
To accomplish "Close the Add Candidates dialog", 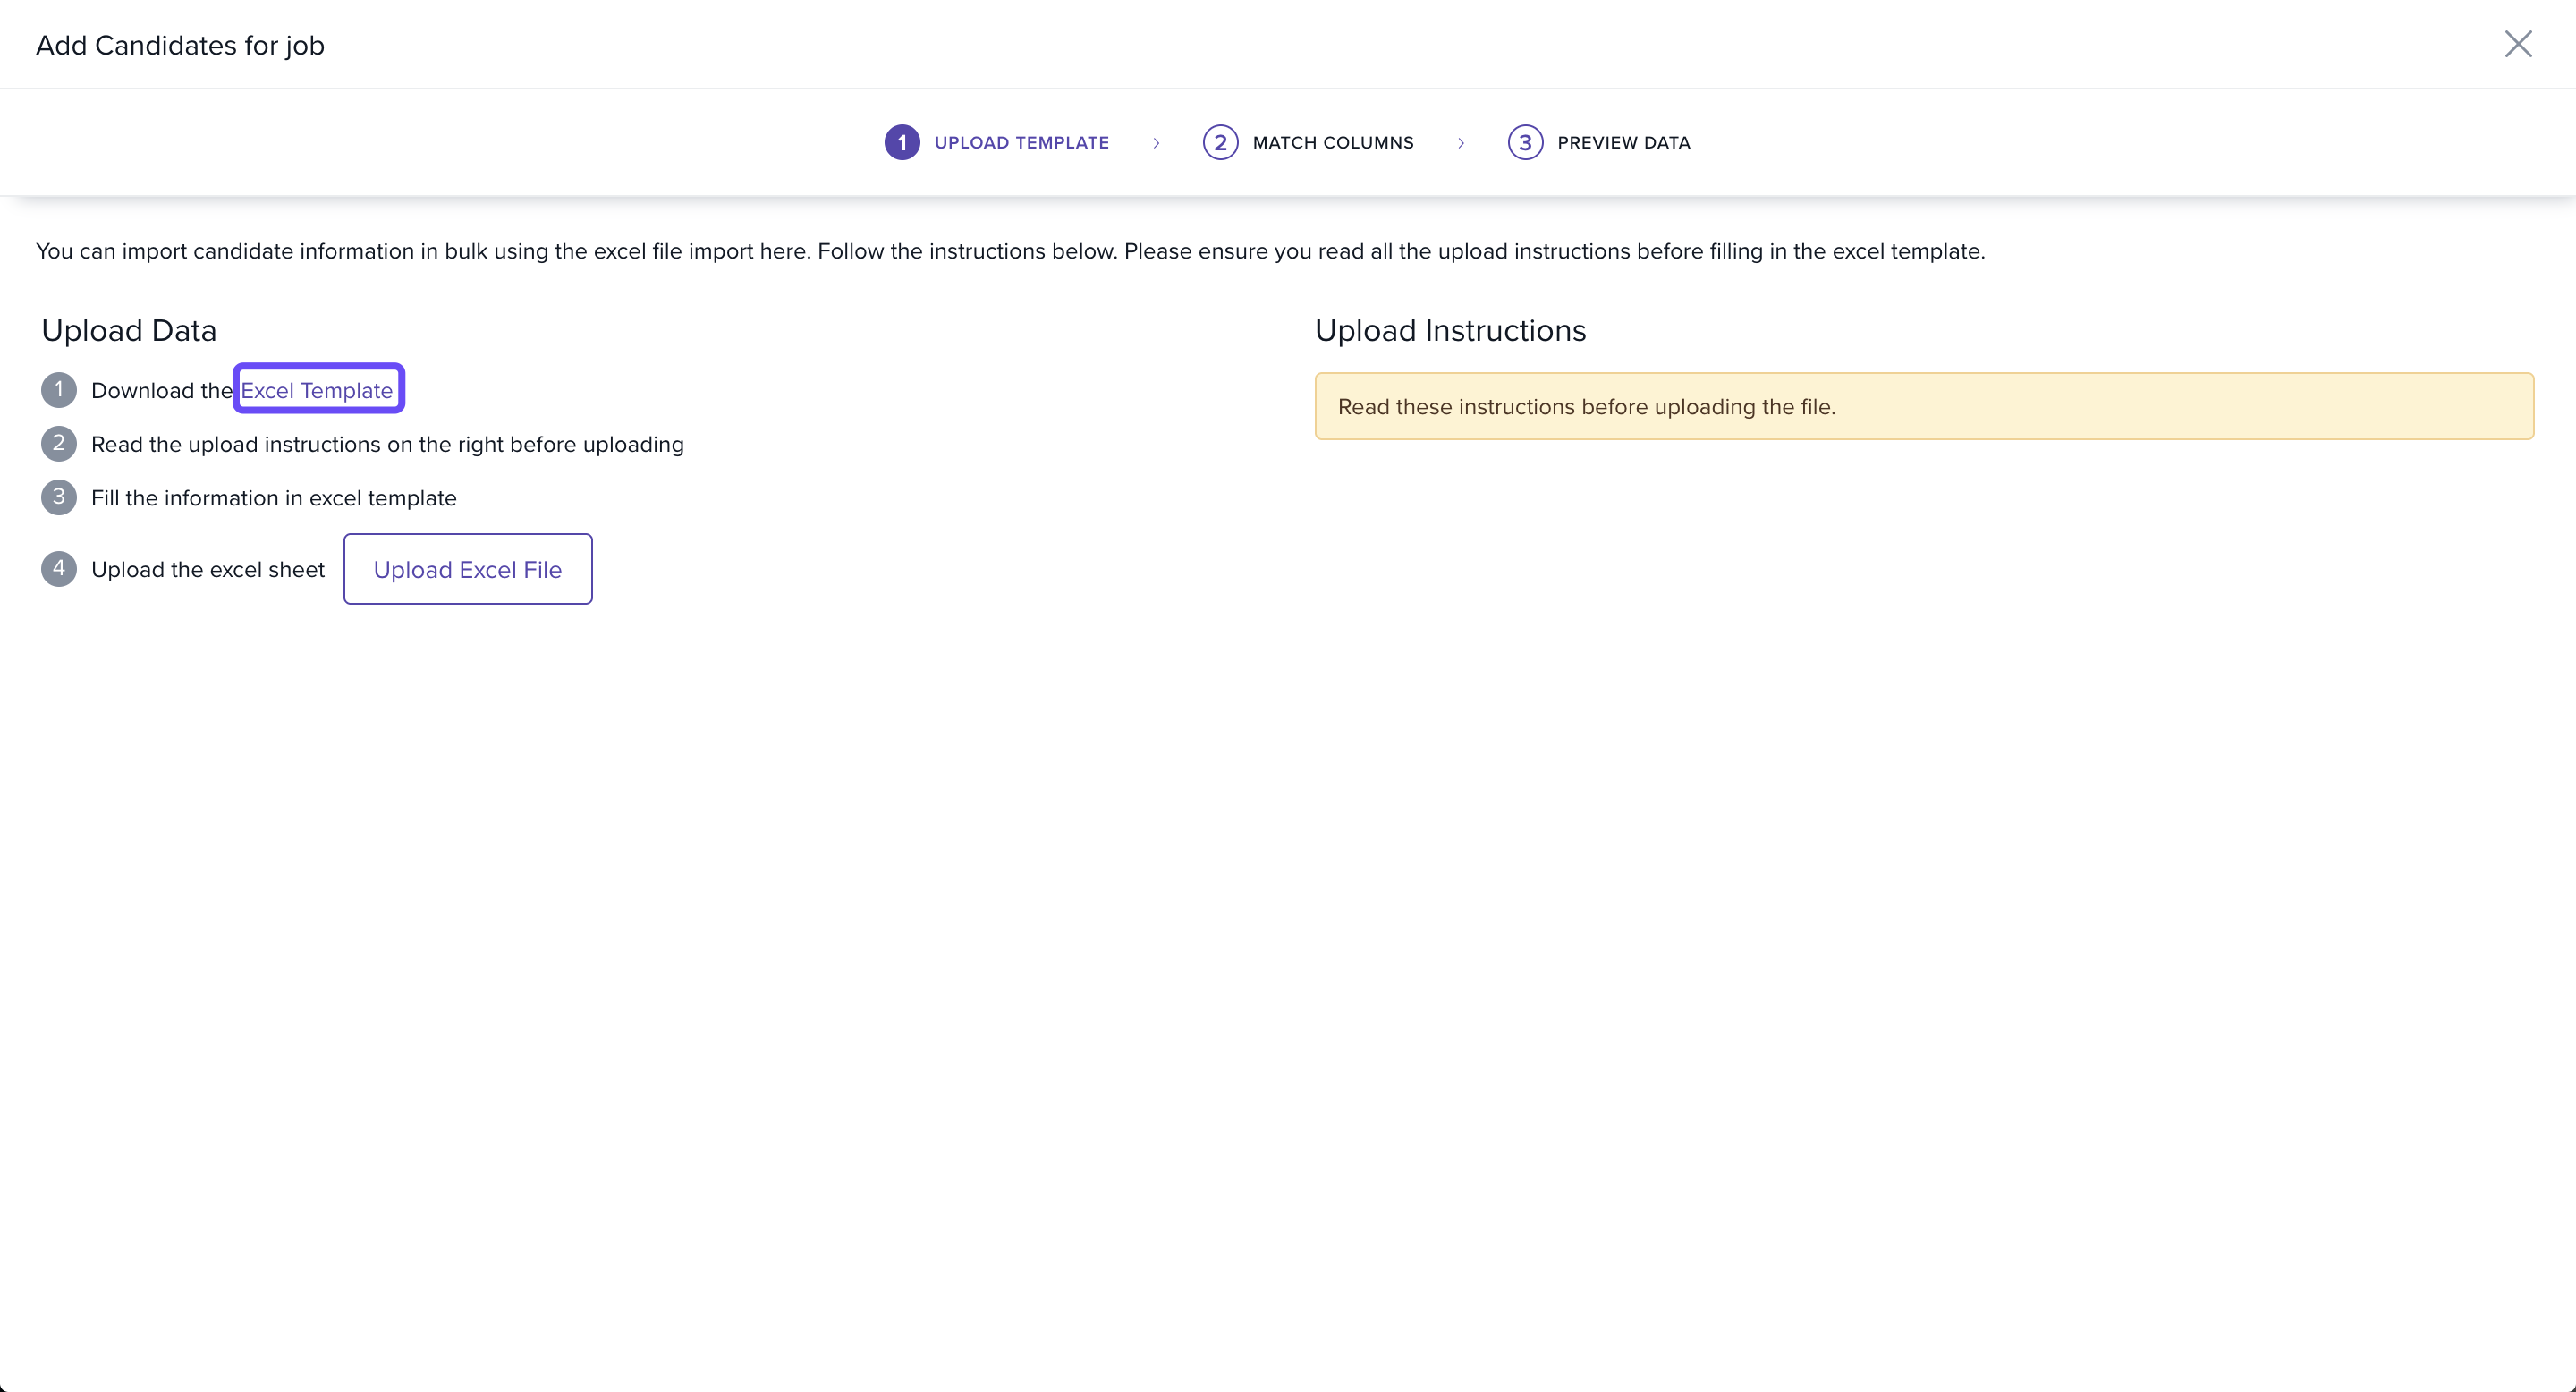I will pos(2517,44).
